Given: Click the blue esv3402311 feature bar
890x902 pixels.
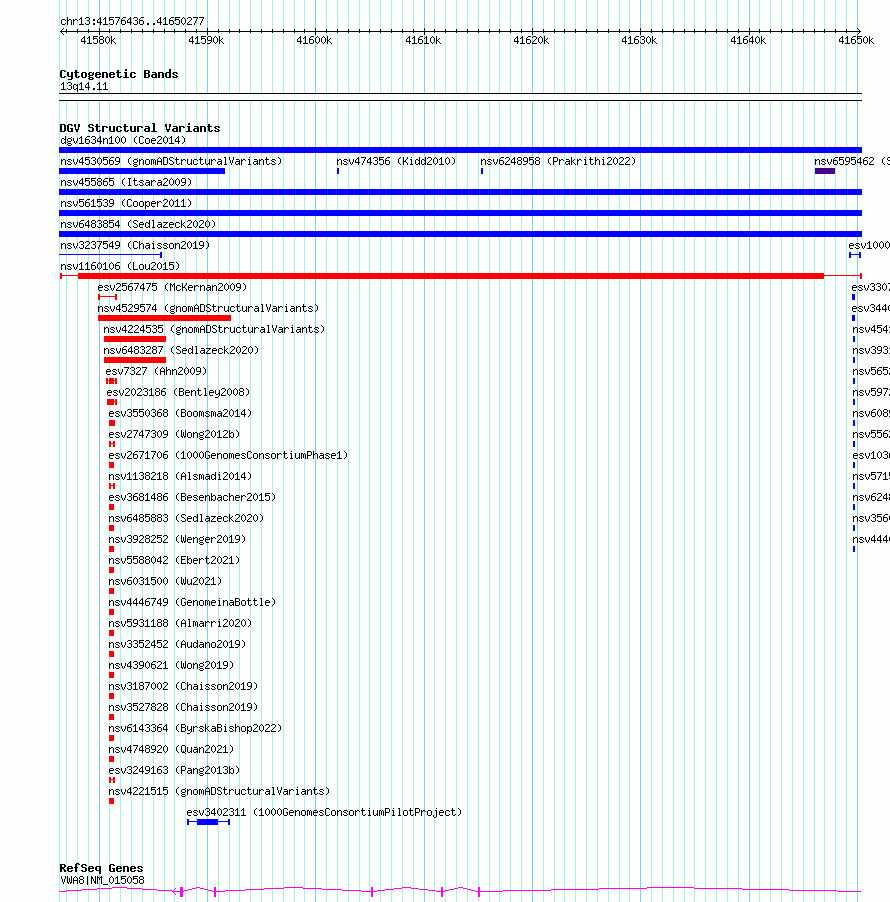Looking at the screenshot, I should (x=208, y=822).
